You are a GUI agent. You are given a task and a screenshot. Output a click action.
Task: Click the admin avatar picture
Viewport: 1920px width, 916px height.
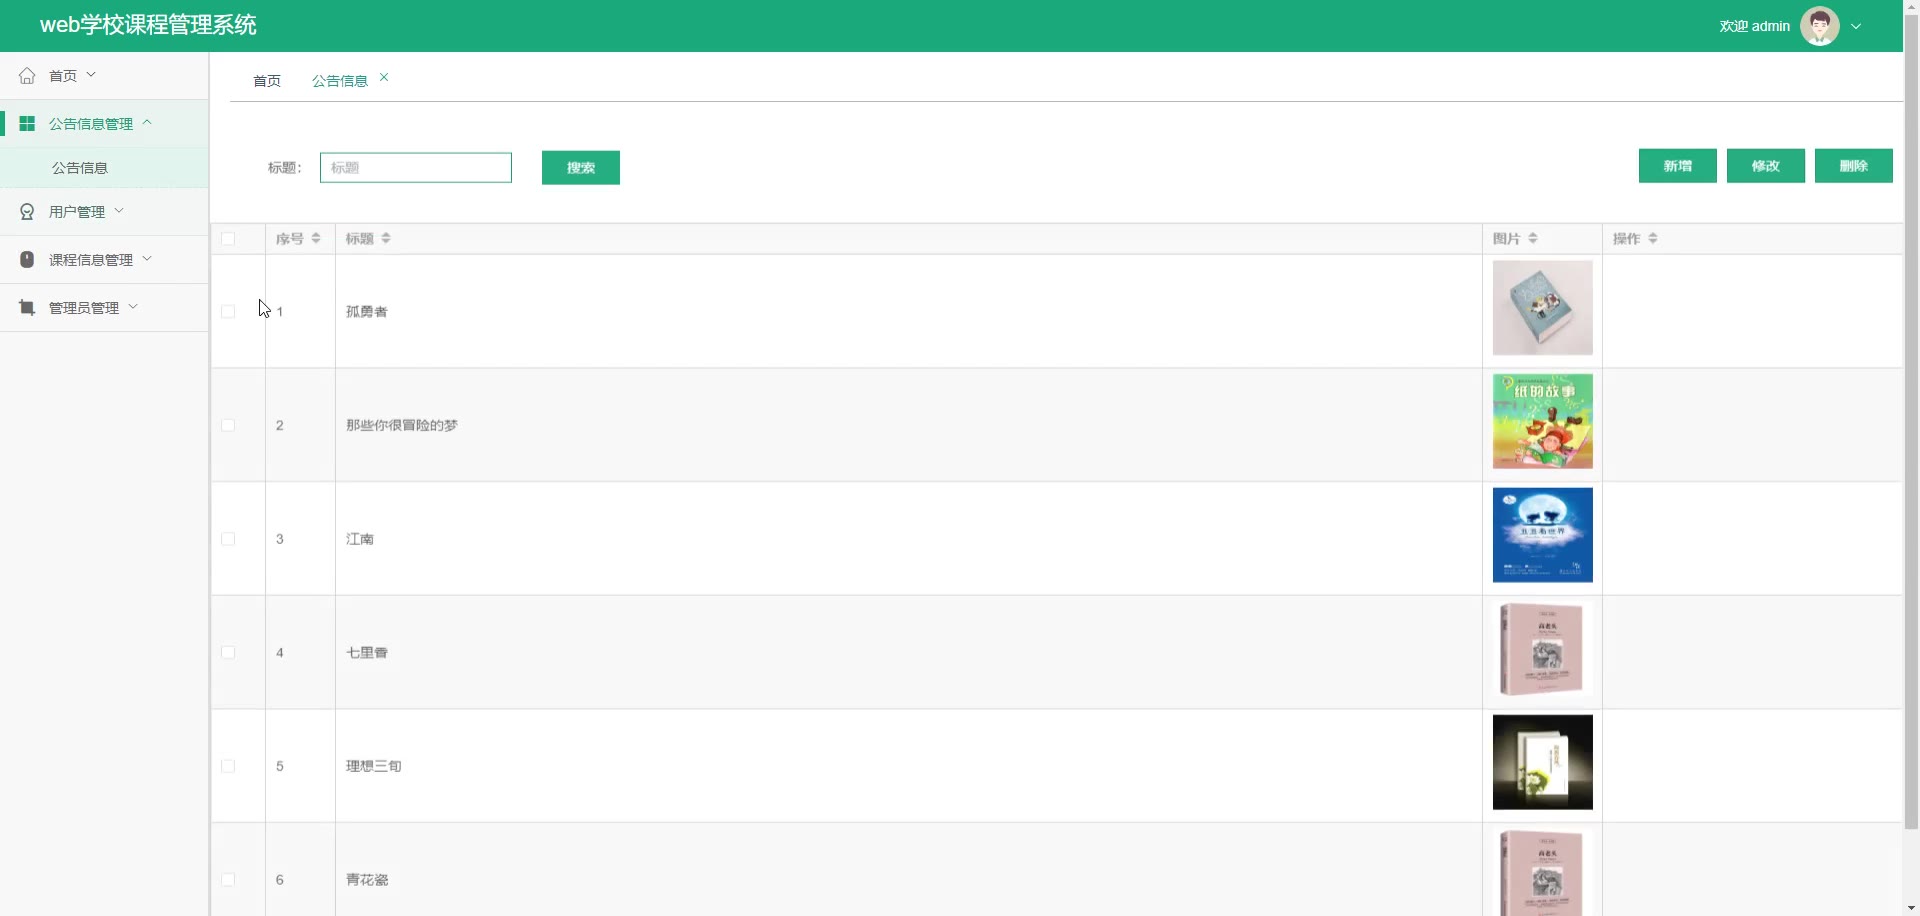click(x=1819, y=26)
